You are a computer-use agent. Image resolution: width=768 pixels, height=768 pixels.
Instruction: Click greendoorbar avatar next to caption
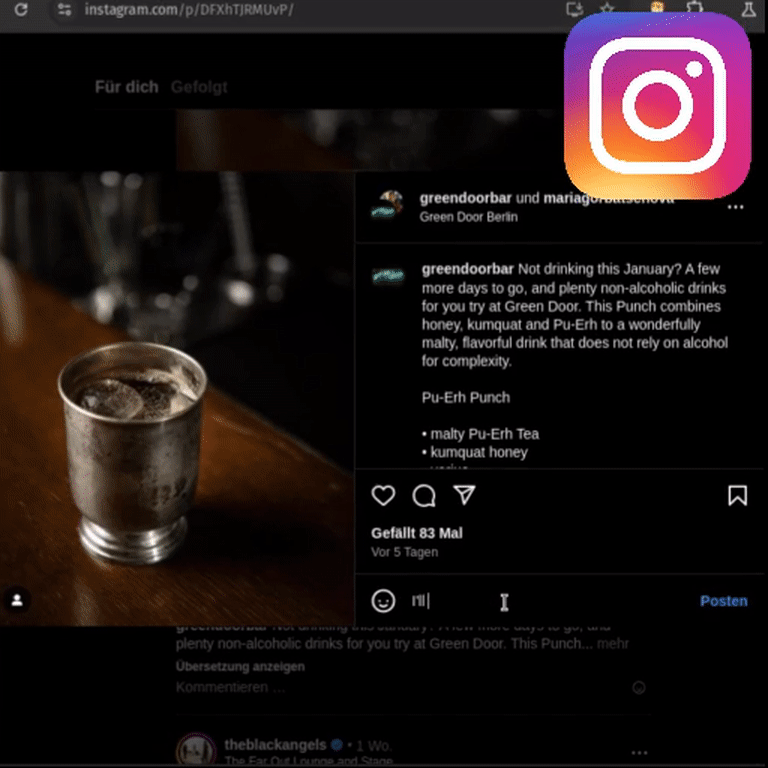(388, 277)
